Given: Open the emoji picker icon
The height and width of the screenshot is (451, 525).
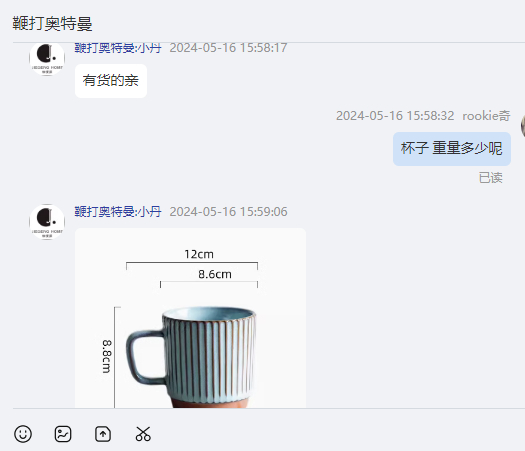Looking at the screenshot, I should pyautogui.click(x=23, y=434).
